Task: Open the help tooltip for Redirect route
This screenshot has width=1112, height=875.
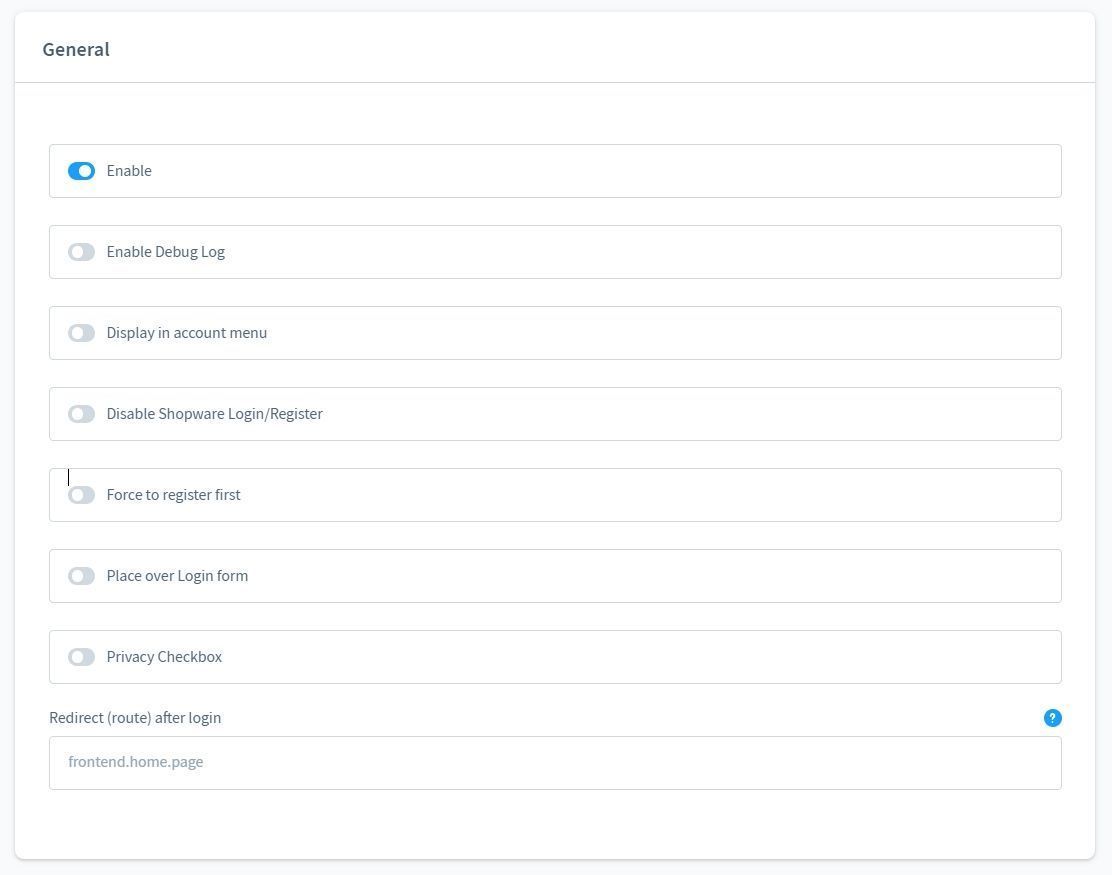Action: (1052, 718)
